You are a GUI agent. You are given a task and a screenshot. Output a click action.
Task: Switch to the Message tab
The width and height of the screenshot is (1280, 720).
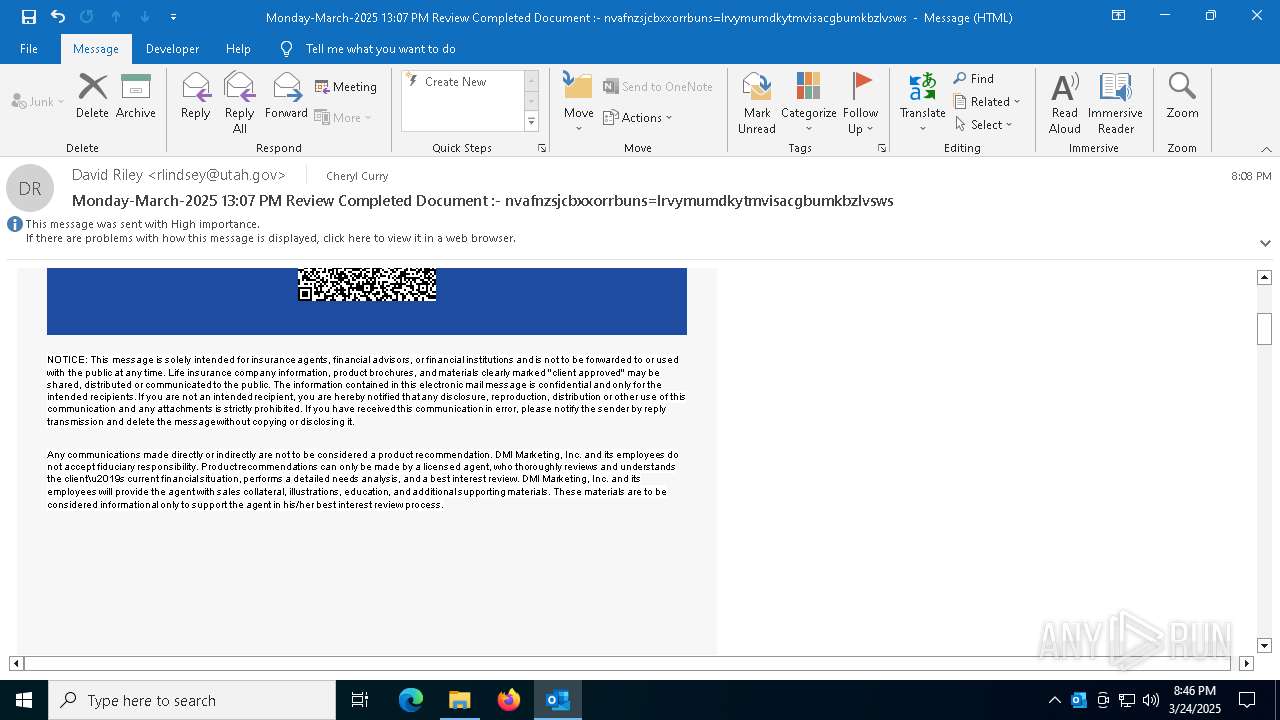[x=96, y=49]
